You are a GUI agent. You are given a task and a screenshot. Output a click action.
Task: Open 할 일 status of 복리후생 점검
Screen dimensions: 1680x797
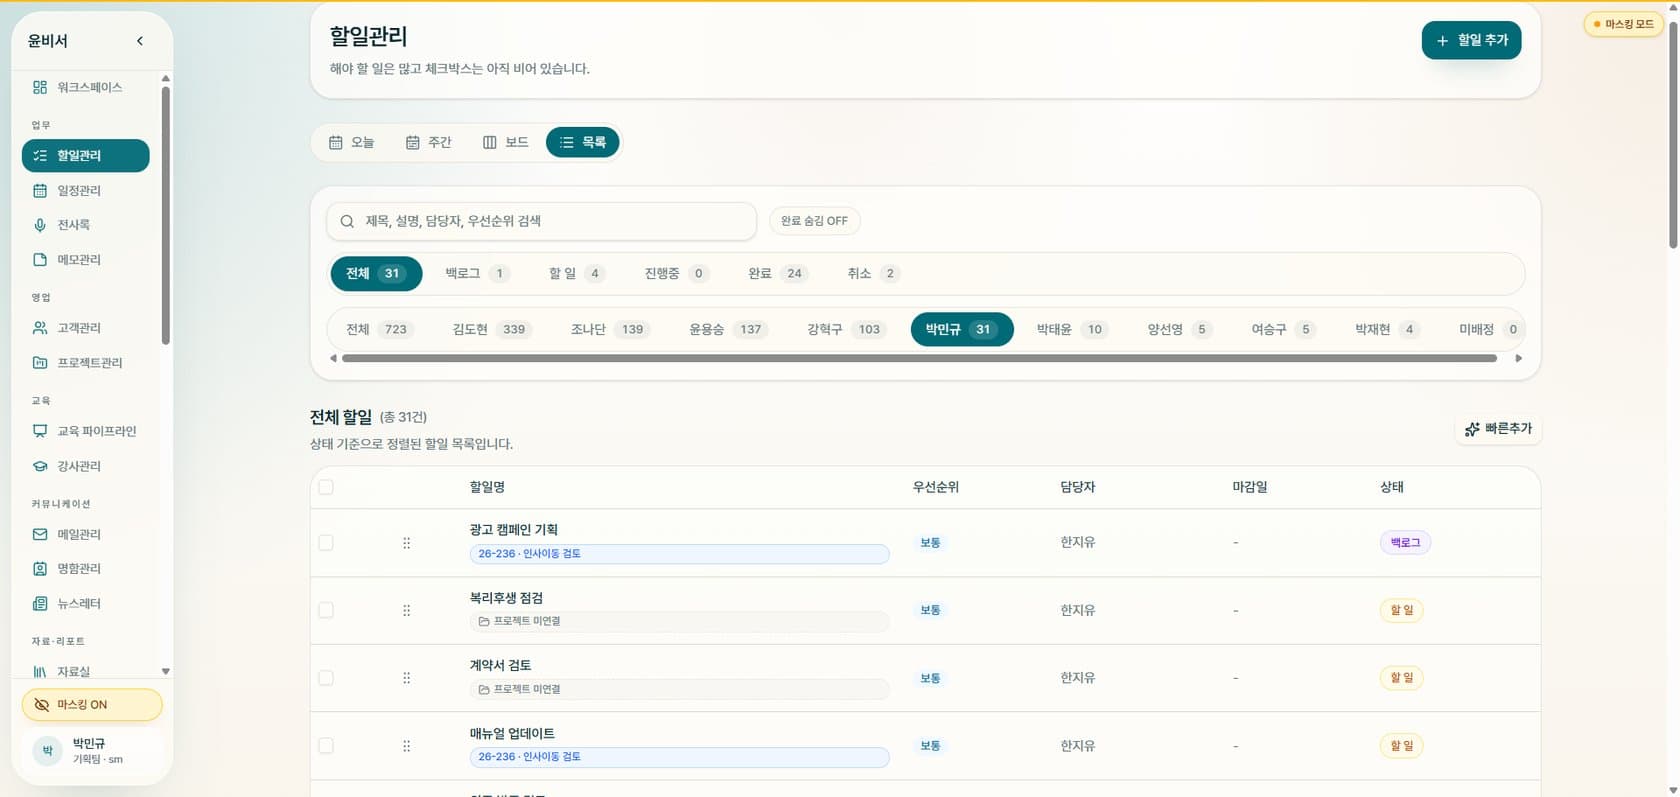[x=1402, y=610]
